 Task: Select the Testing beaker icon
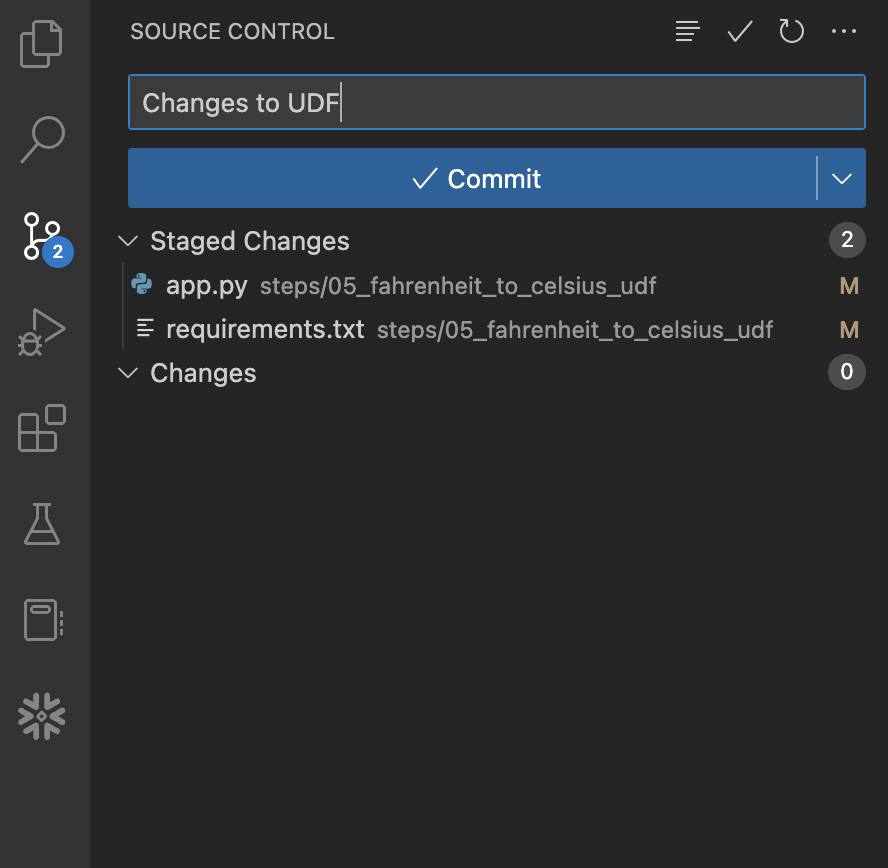click(x=41, y=524)
